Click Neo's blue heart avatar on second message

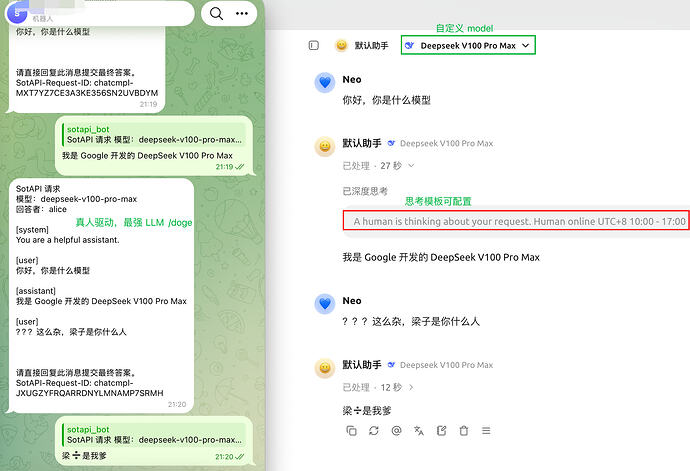coord(325,304)
